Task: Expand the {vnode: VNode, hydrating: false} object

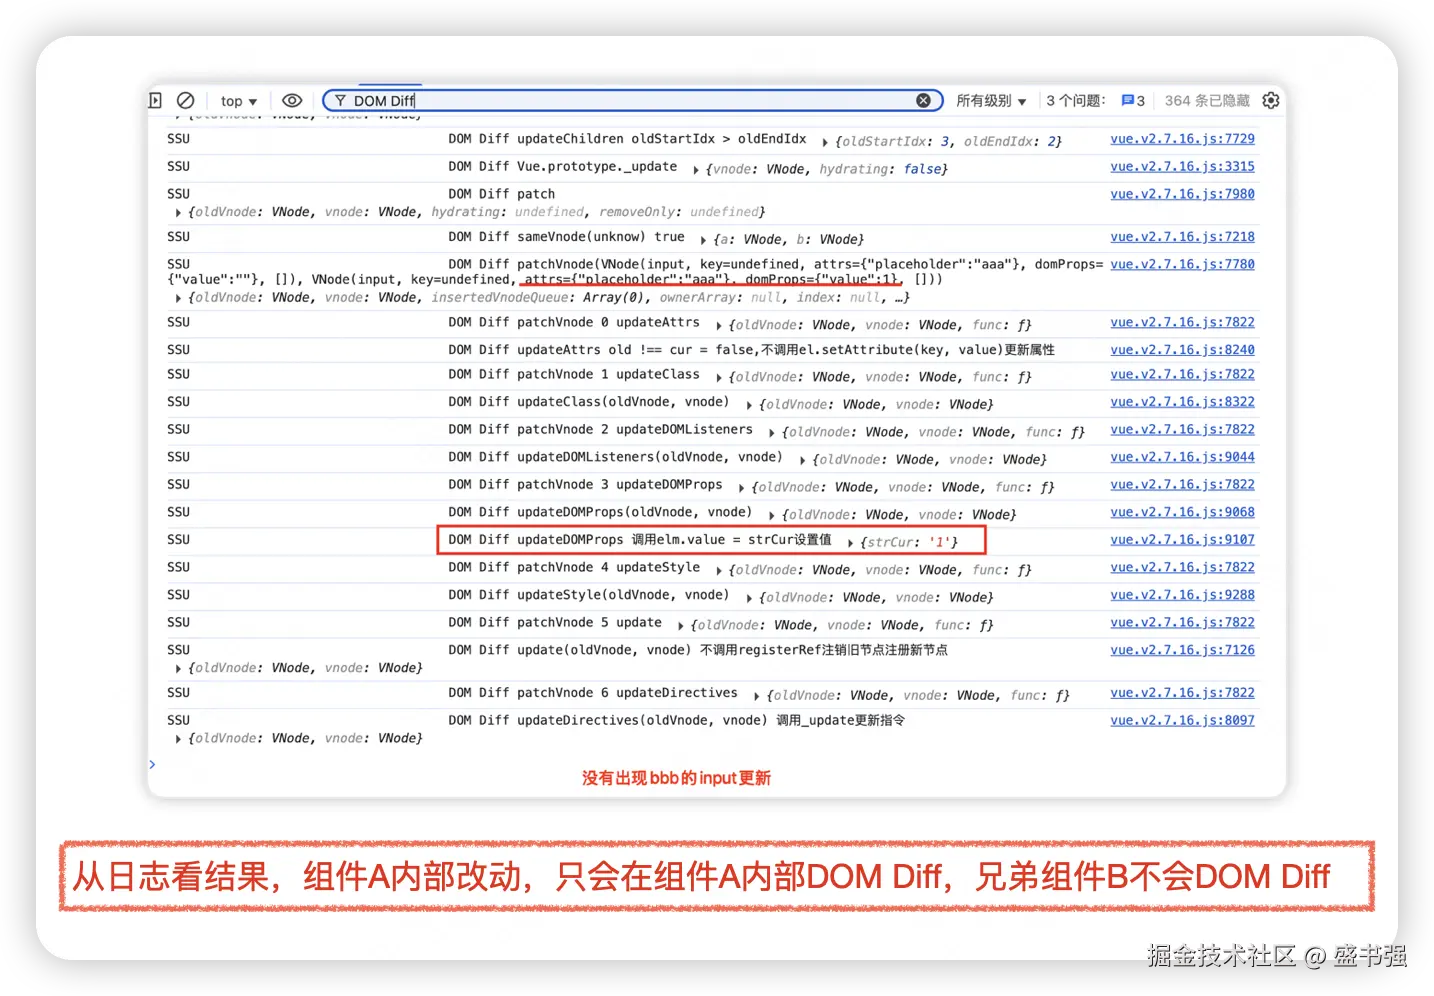Action: coord(696,170)
